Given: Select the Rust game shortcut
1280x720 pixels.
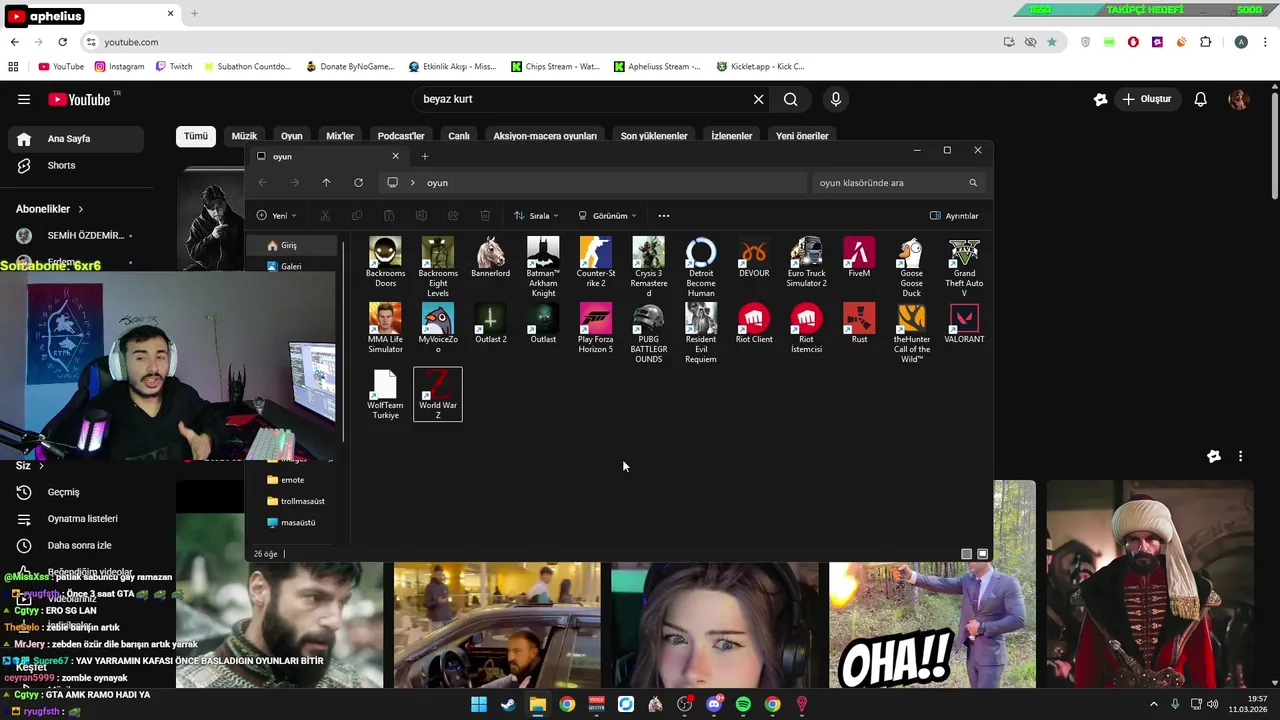Looking at the screenshot, I should pyautogui.click(x=859, y=324).
